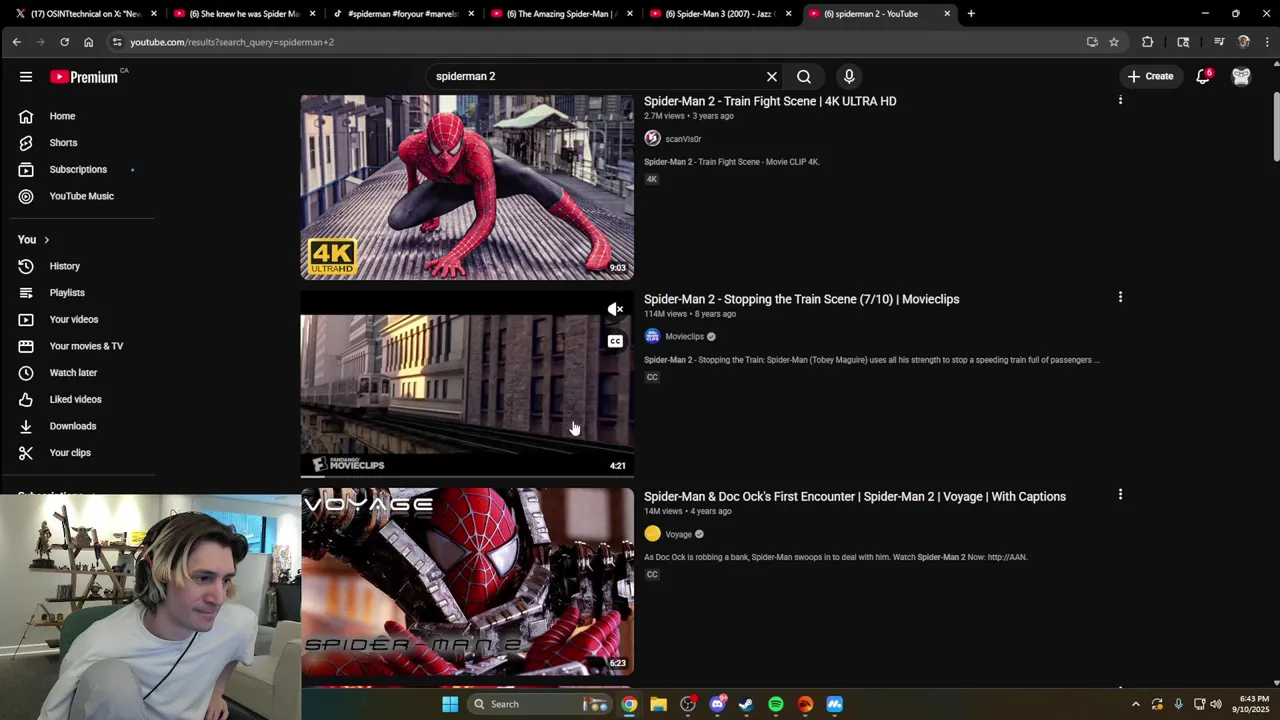Click the taskbar Search box
This screenshot has width=1280, height=720.
(539, 704)
